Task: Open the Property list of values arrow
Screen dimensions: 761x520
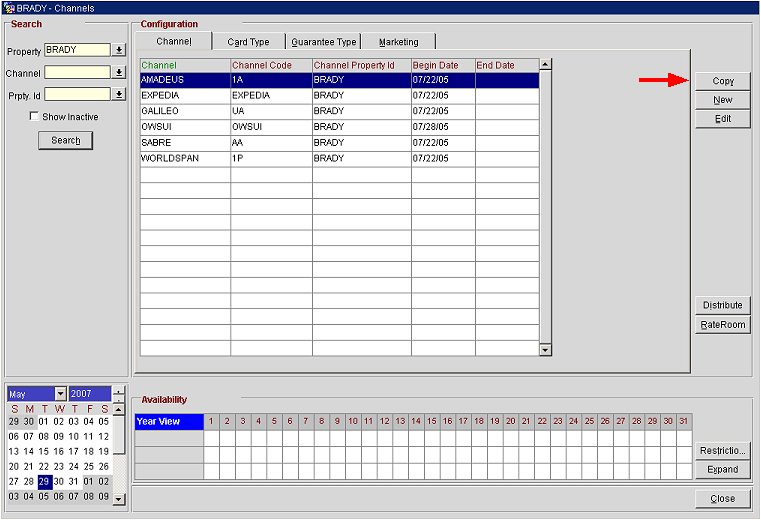Action: coord(119,49)
